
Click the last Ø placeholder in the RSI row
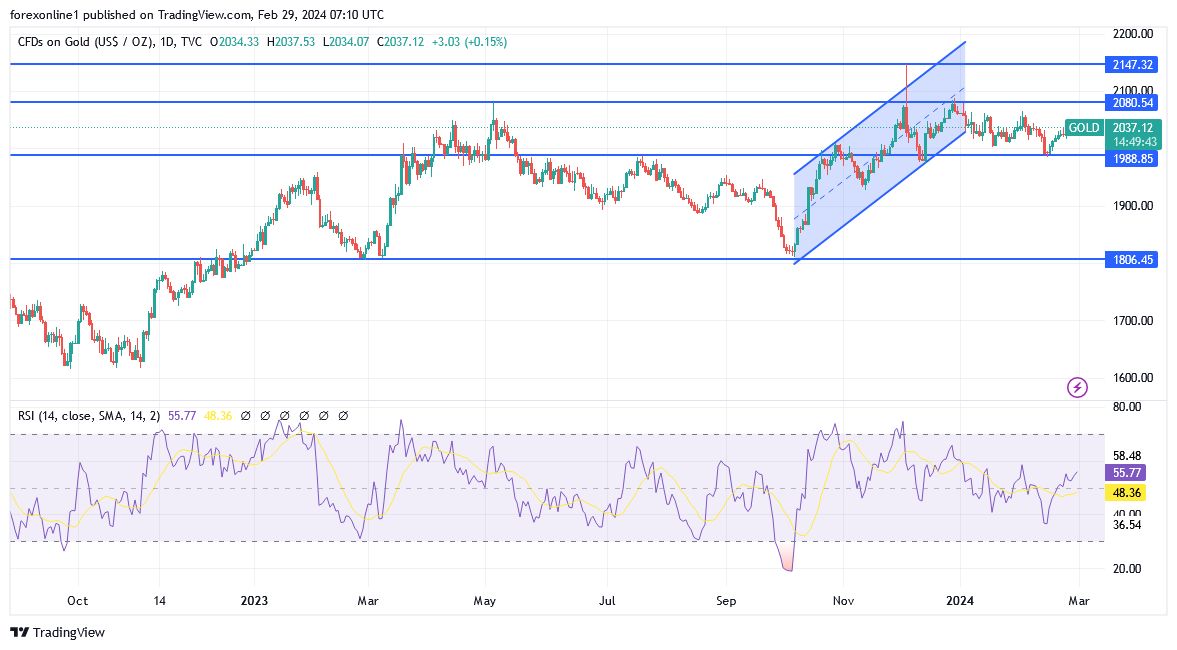[344, 414]
